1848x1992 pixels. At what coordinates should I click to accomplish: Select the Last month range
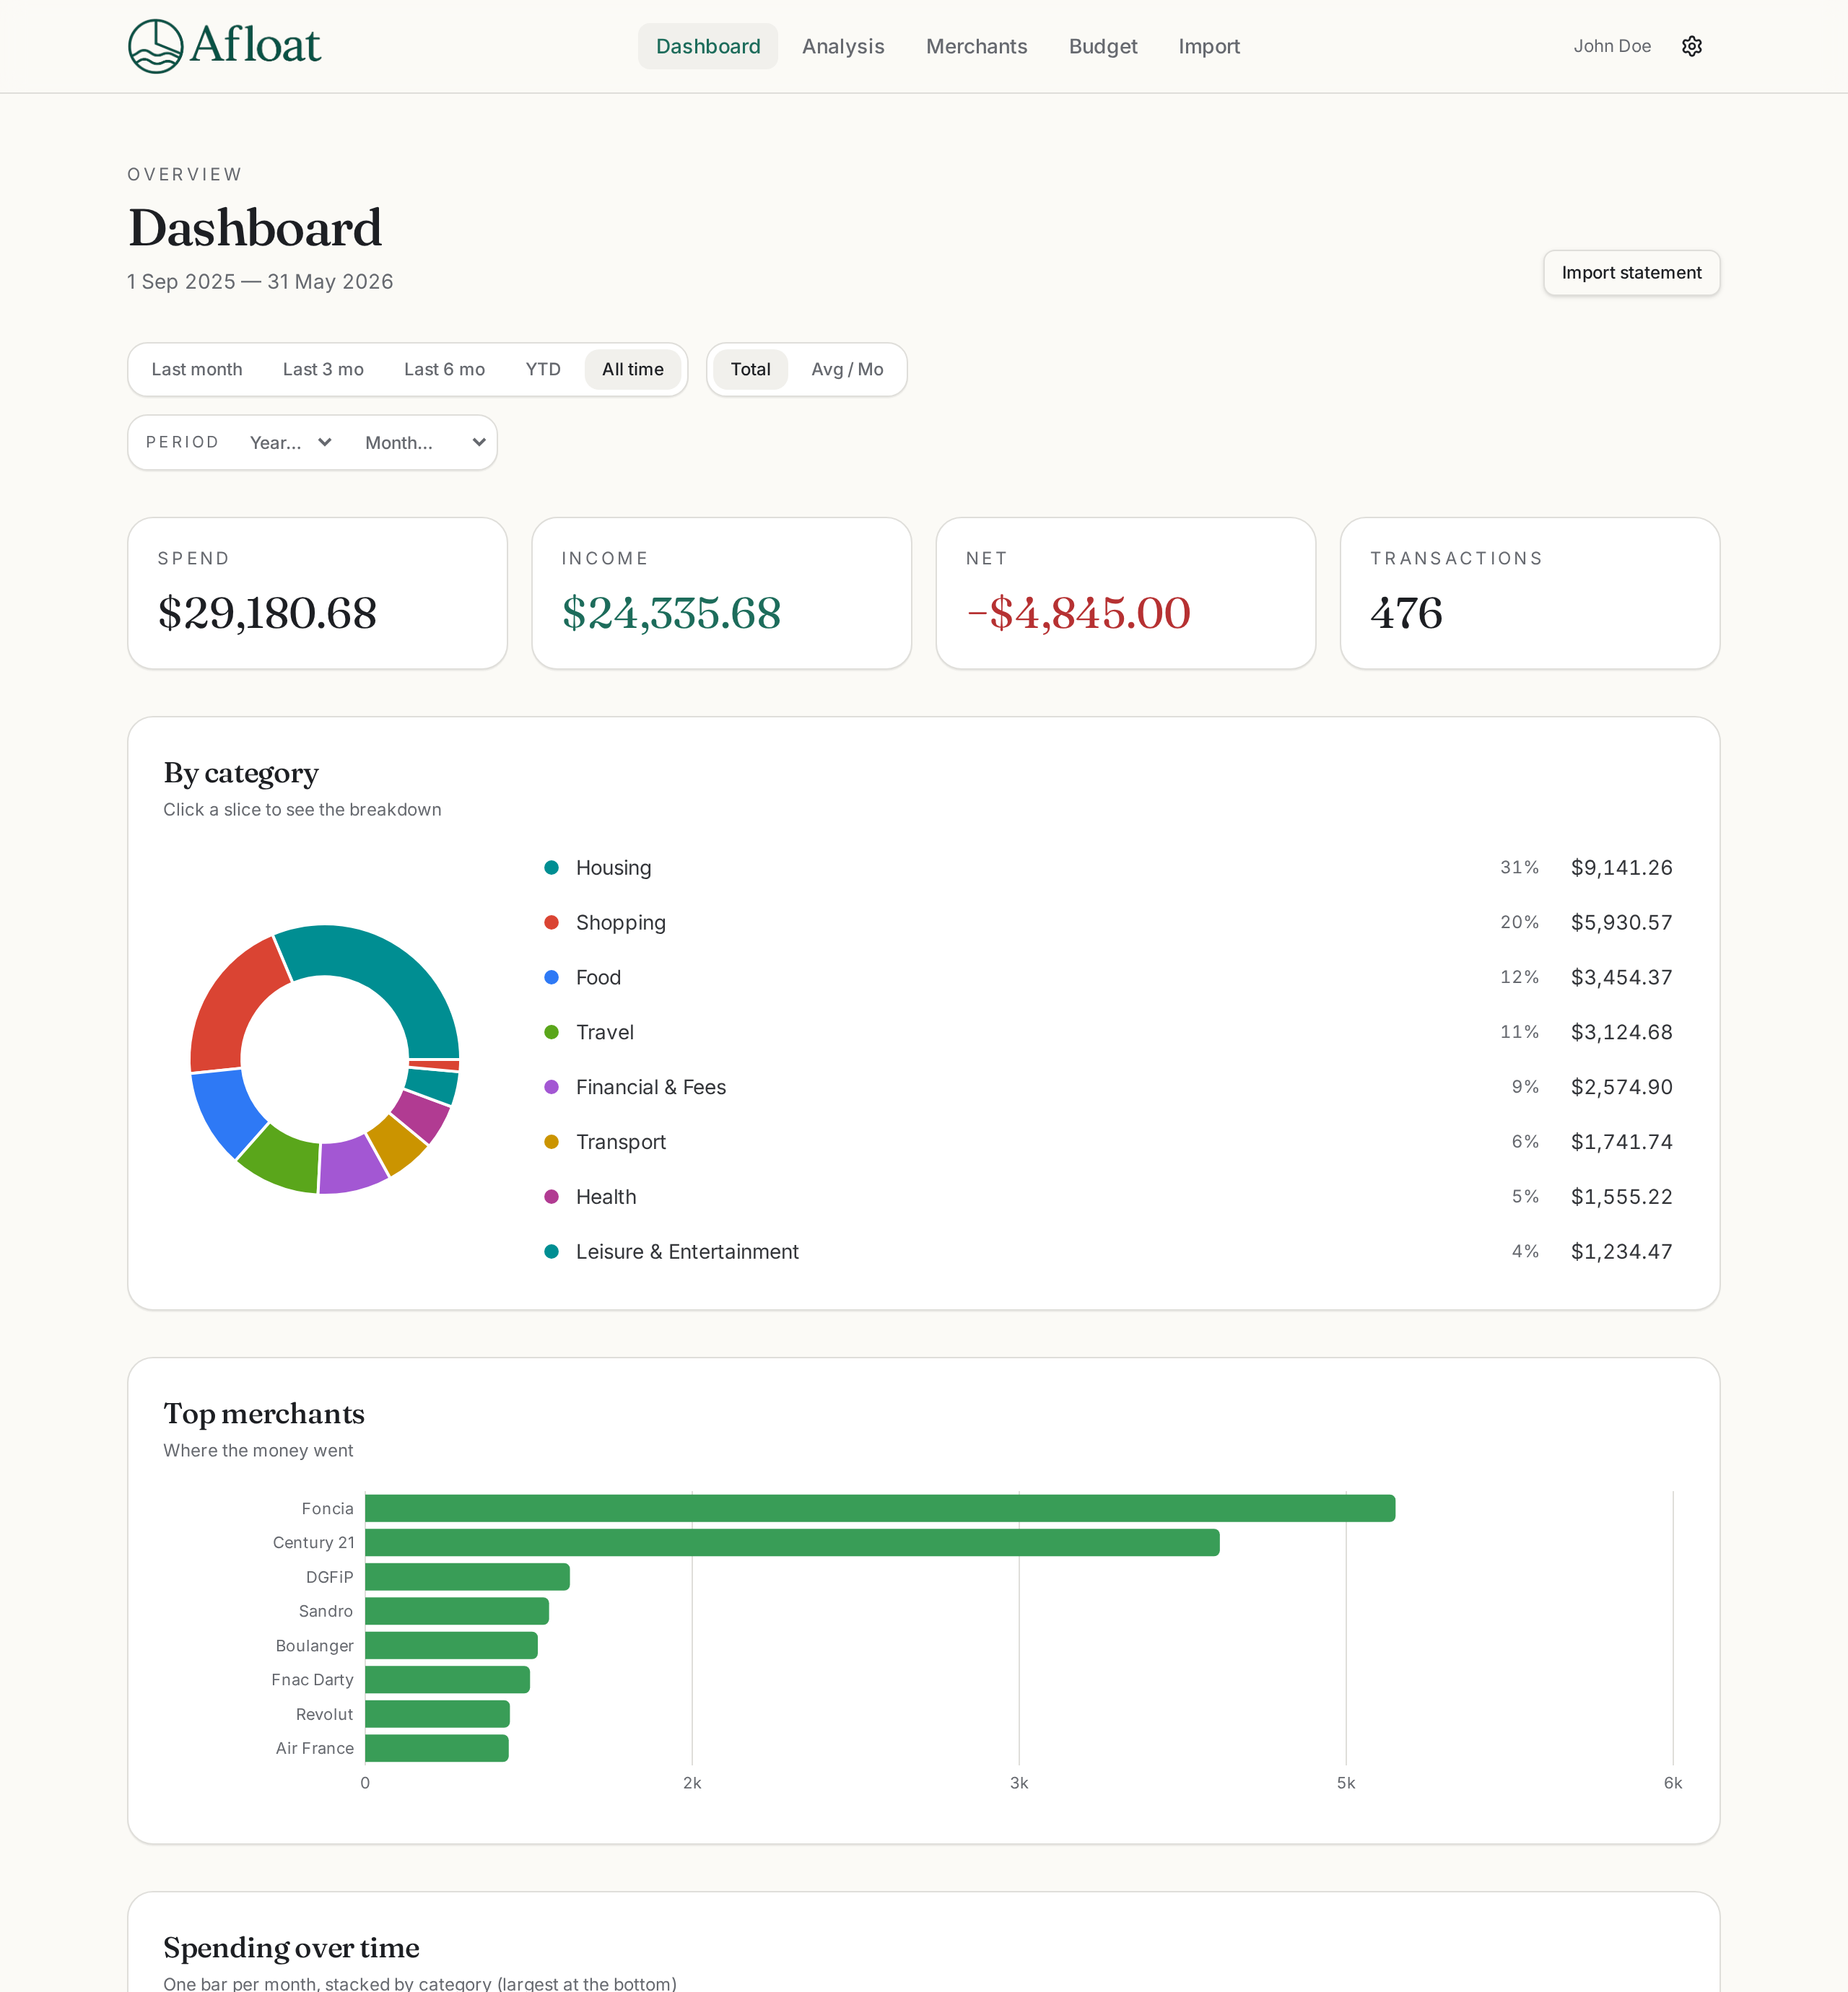click(x=197, y=369)
